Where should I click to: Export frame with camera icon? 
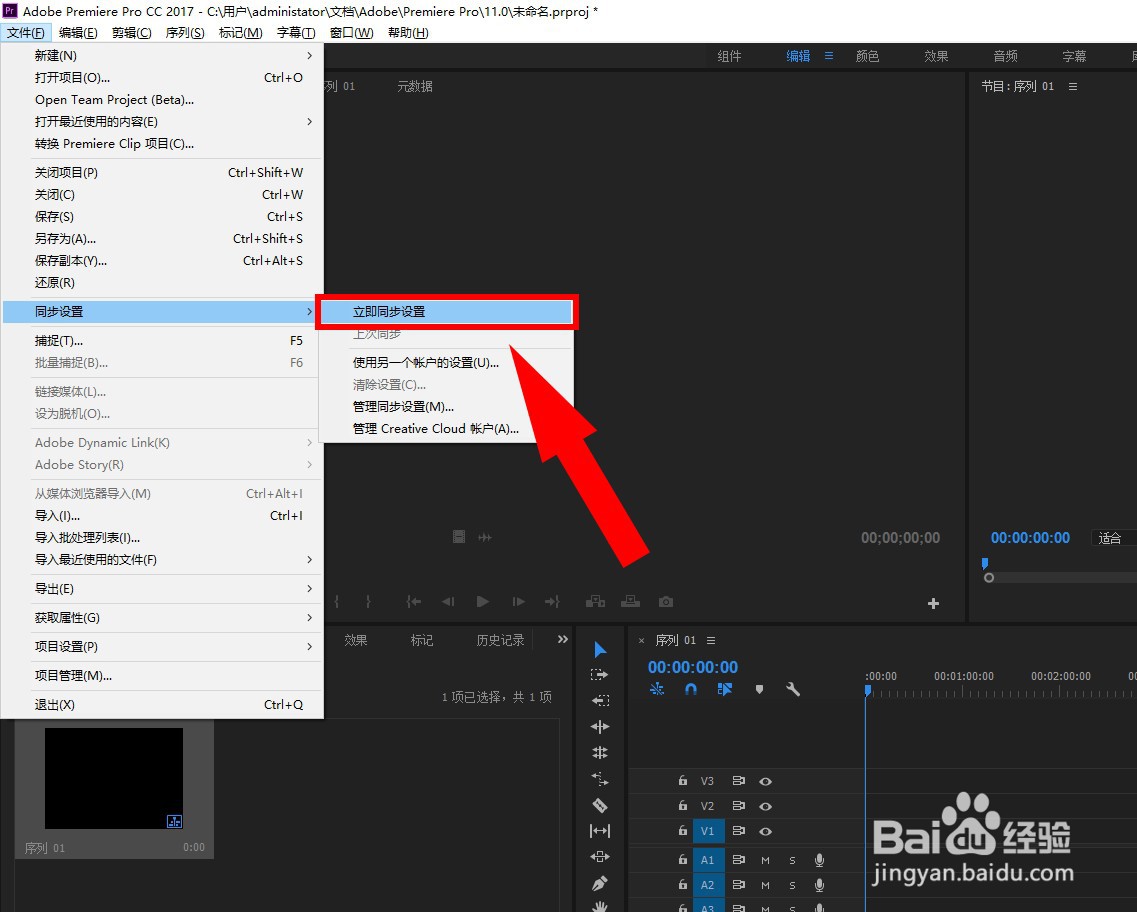point(666,602)
